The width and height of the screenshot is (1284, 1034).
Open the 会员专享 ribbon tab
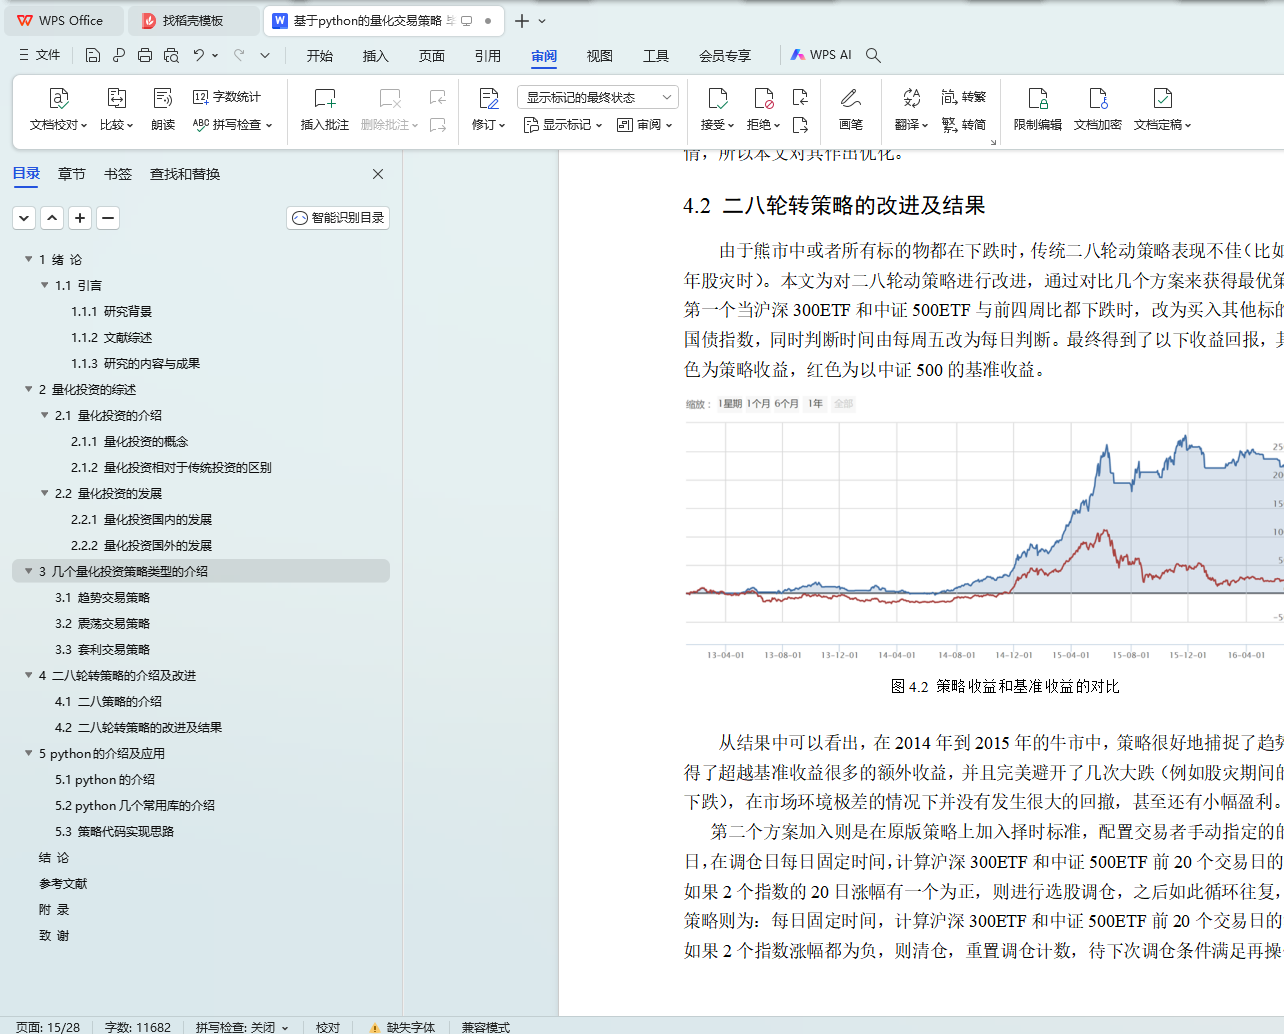725,56
